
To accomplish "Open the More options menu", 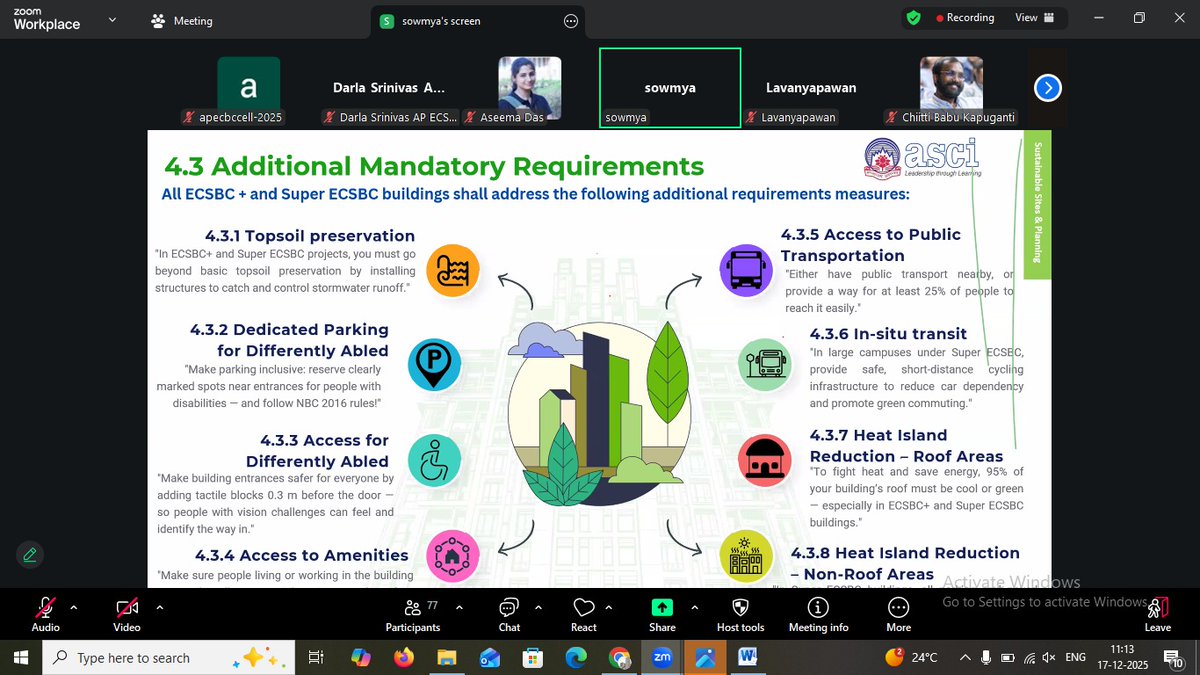I will pos(898,614).
